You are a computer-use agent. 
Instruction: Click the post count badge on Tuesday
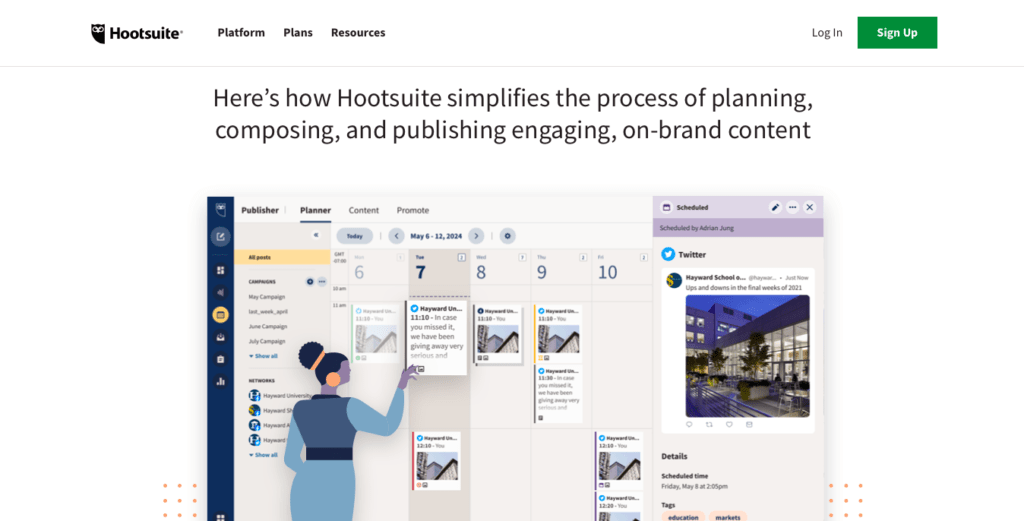pos(461,257)
